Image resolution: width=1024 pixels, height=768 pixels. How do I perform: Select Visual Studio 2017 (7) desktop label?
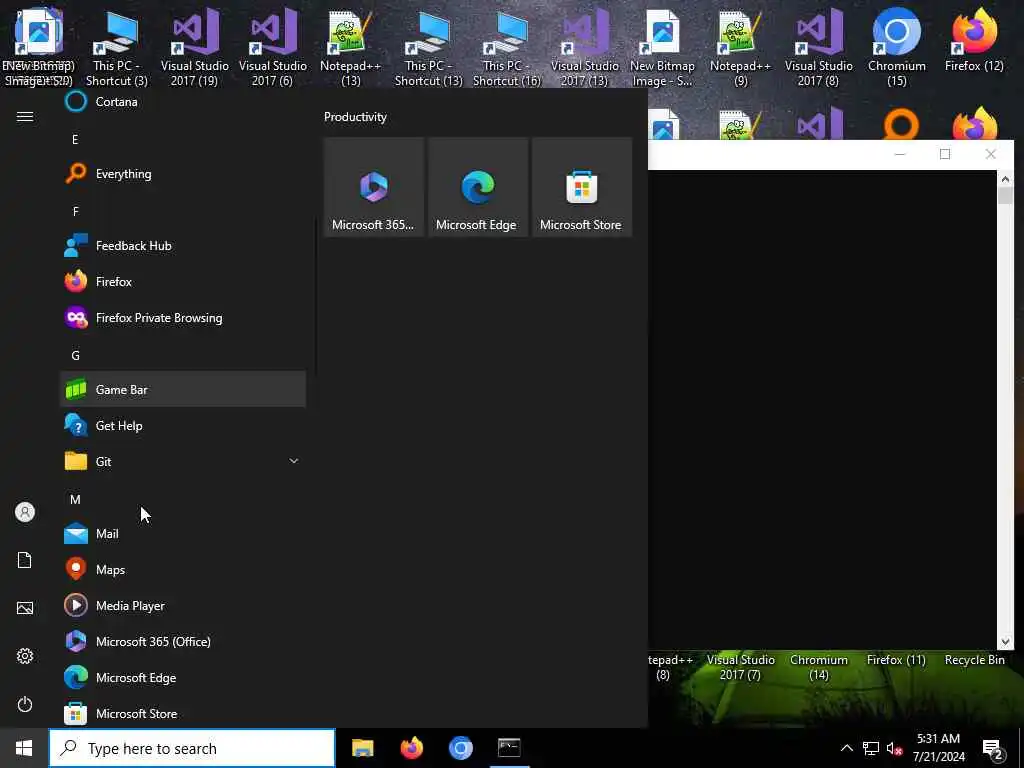pos(741,667)
